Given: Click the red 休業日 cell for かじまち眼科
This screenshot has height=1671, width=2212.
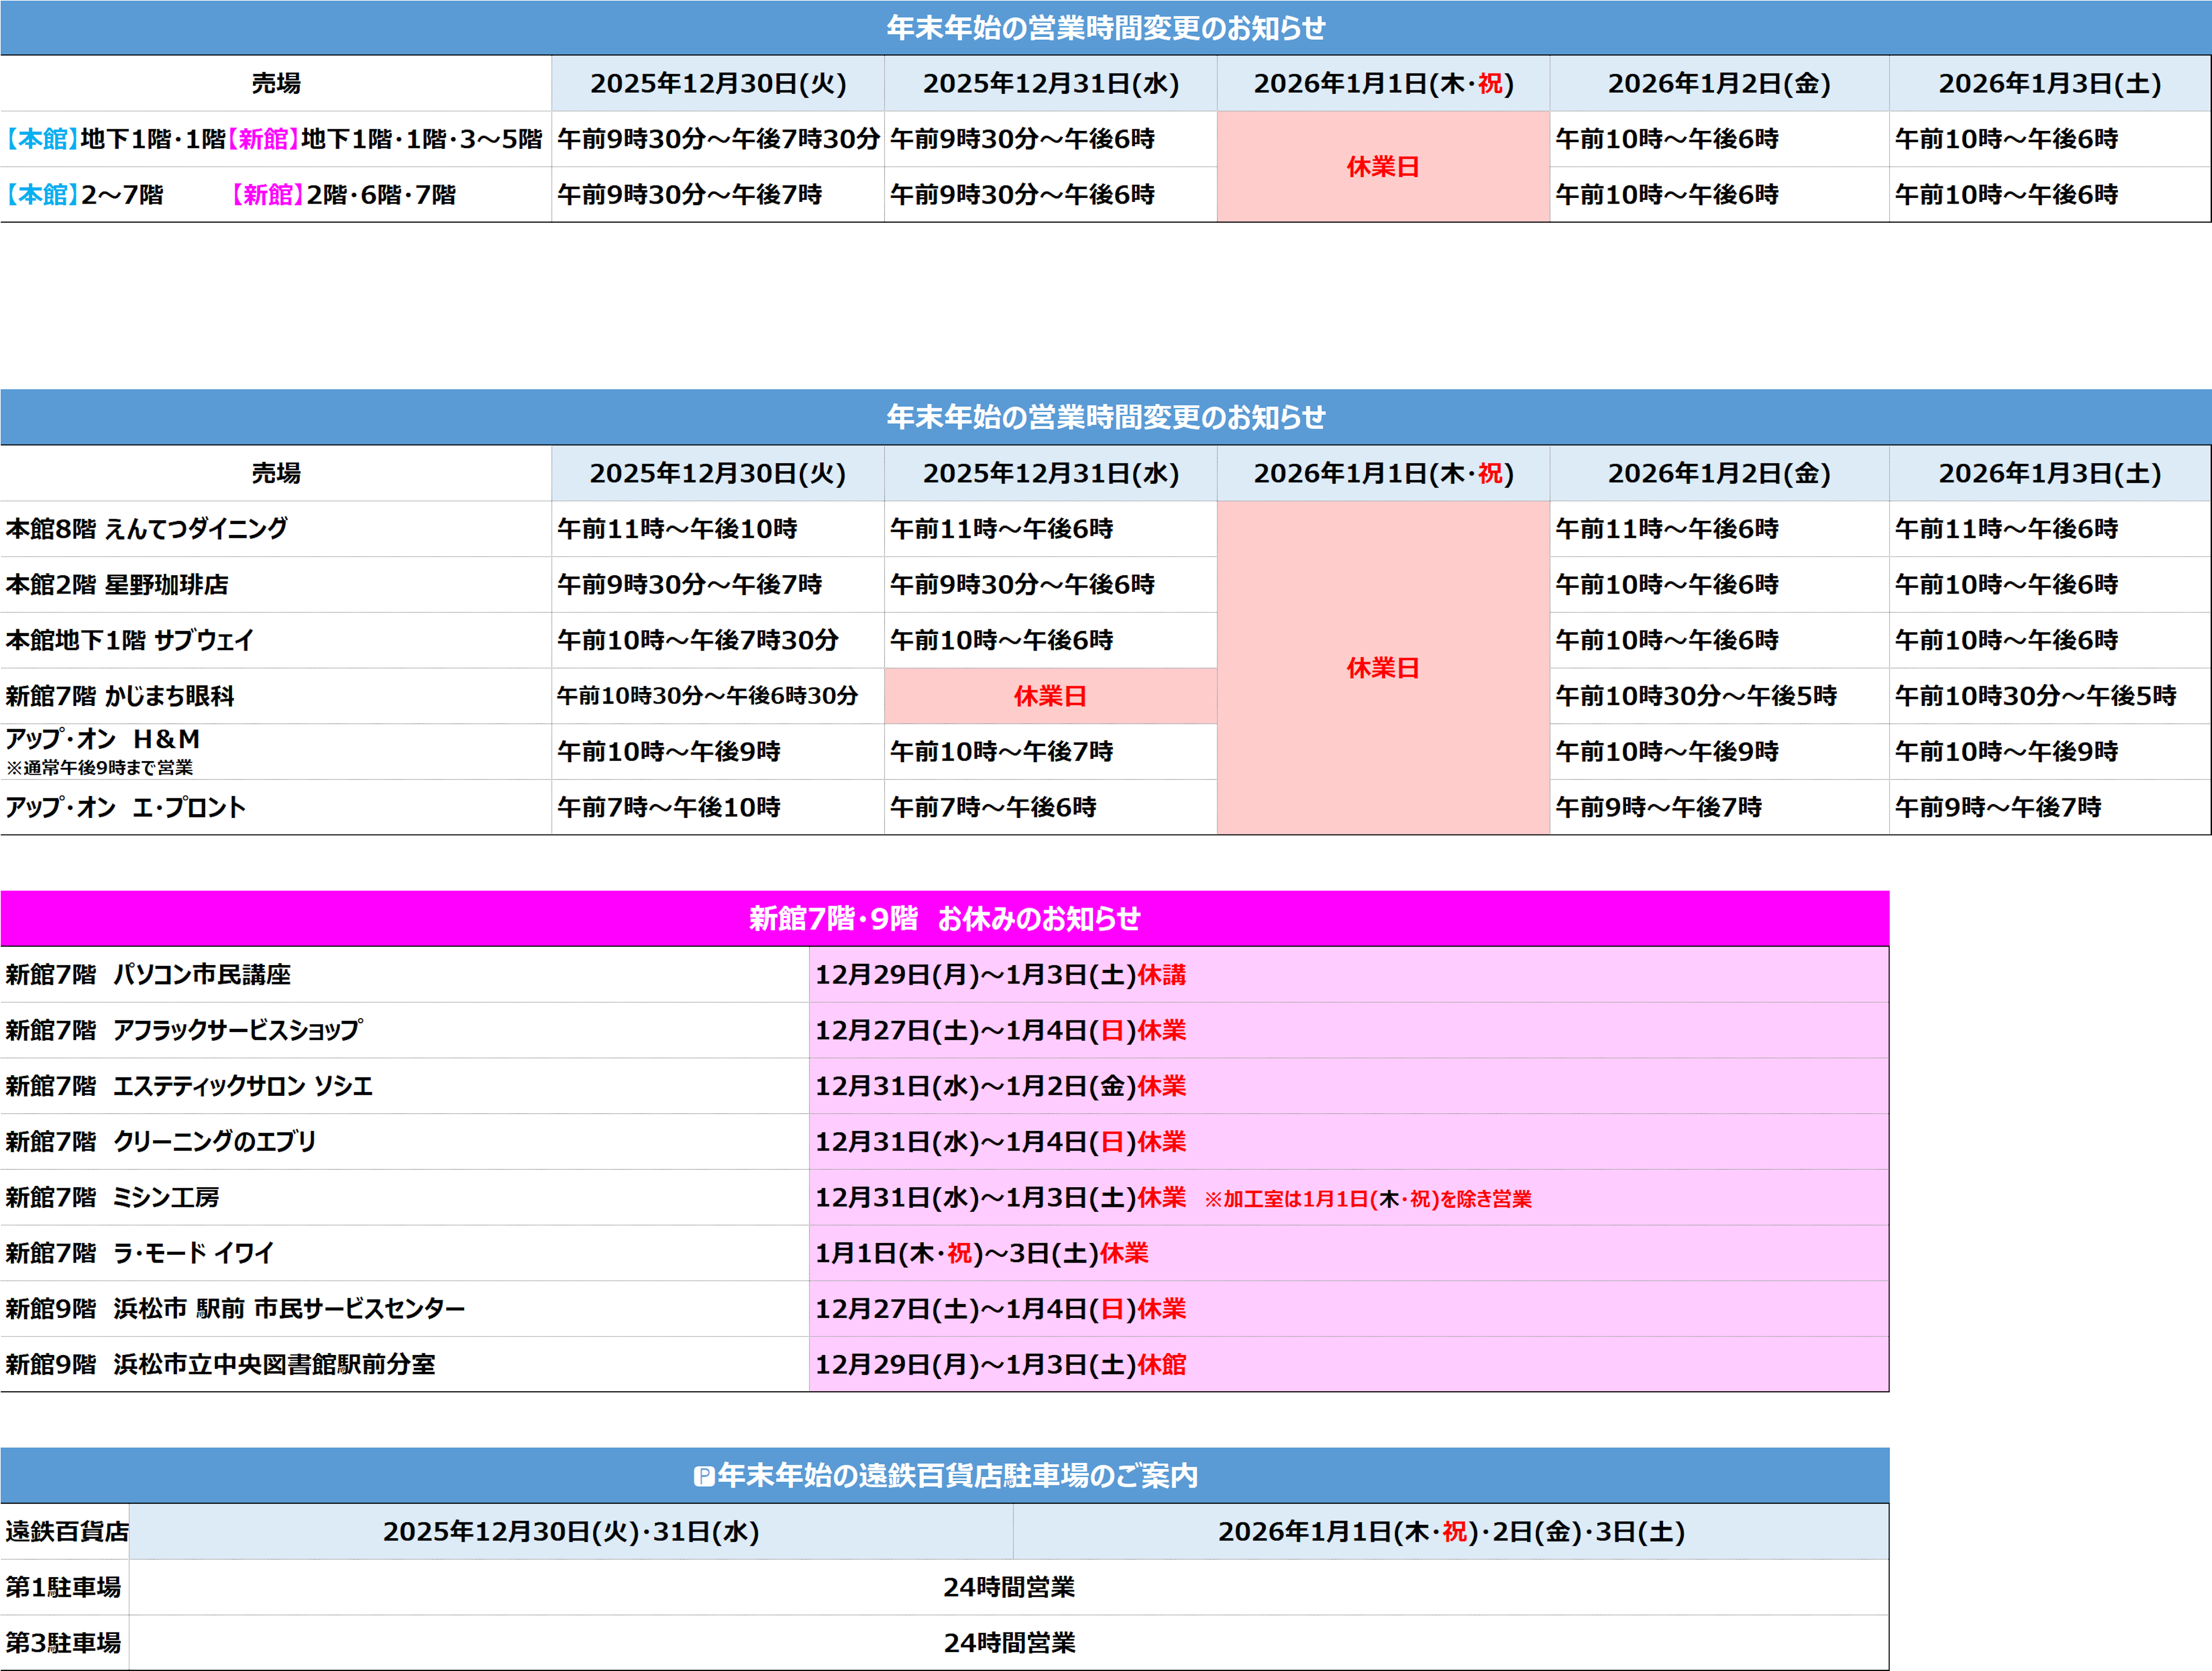Looking at the screenshot, I should [1050, 696].
